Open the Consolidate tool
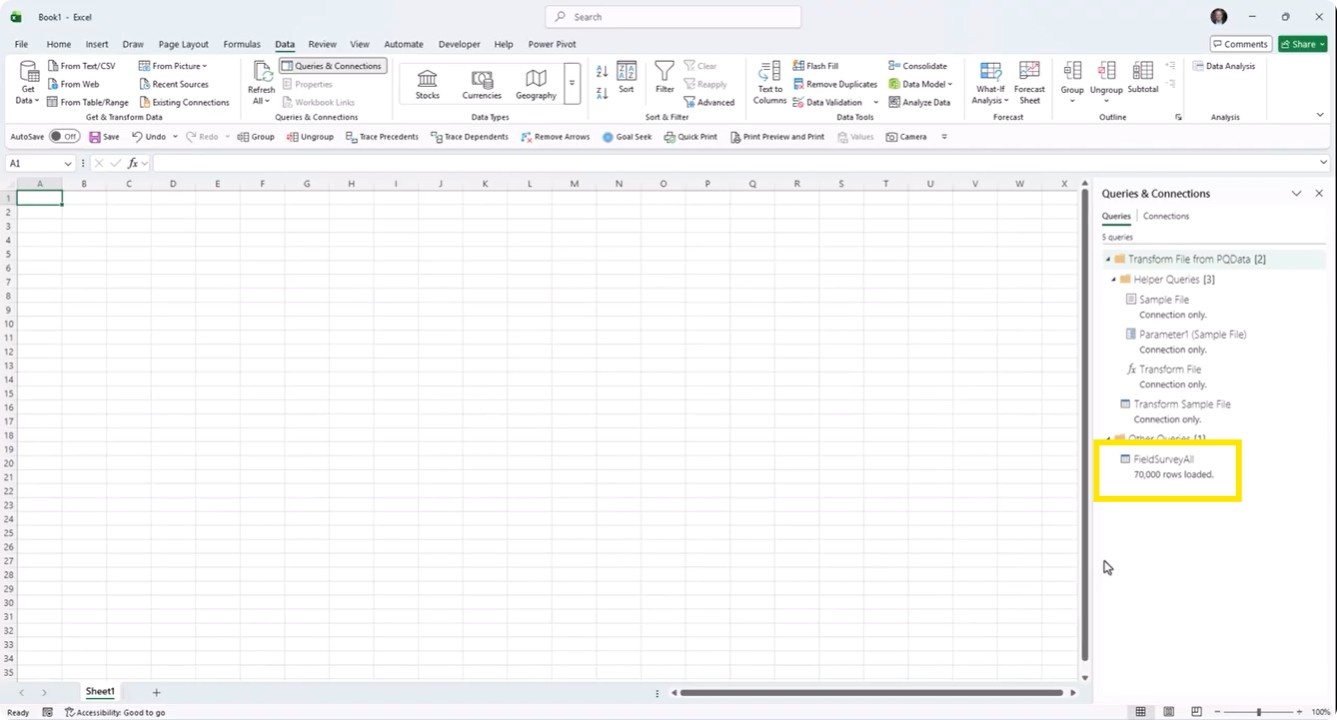 917,66
